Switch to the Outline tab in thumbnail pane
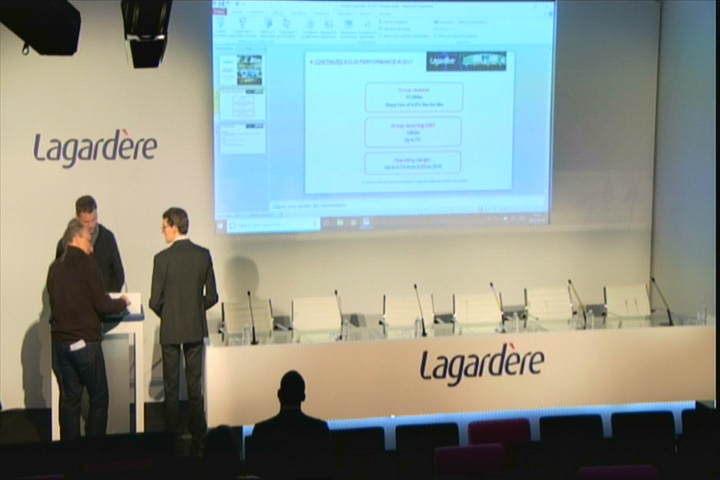The width and height of the screenshot is (720, 480). pyautogui.click(x=247, y=48)
